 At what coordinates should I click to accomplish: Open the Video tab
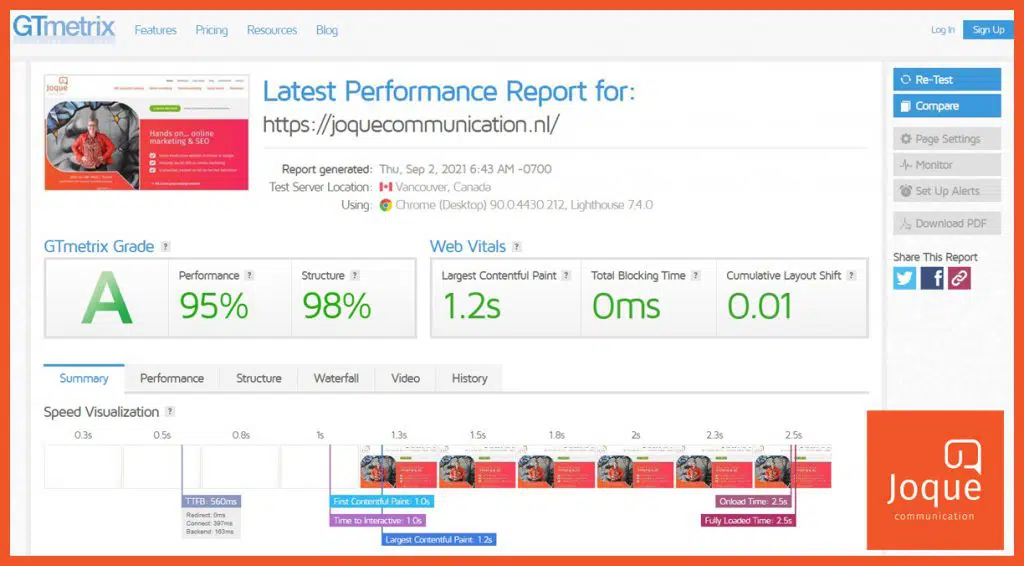(x=406, y=378)
